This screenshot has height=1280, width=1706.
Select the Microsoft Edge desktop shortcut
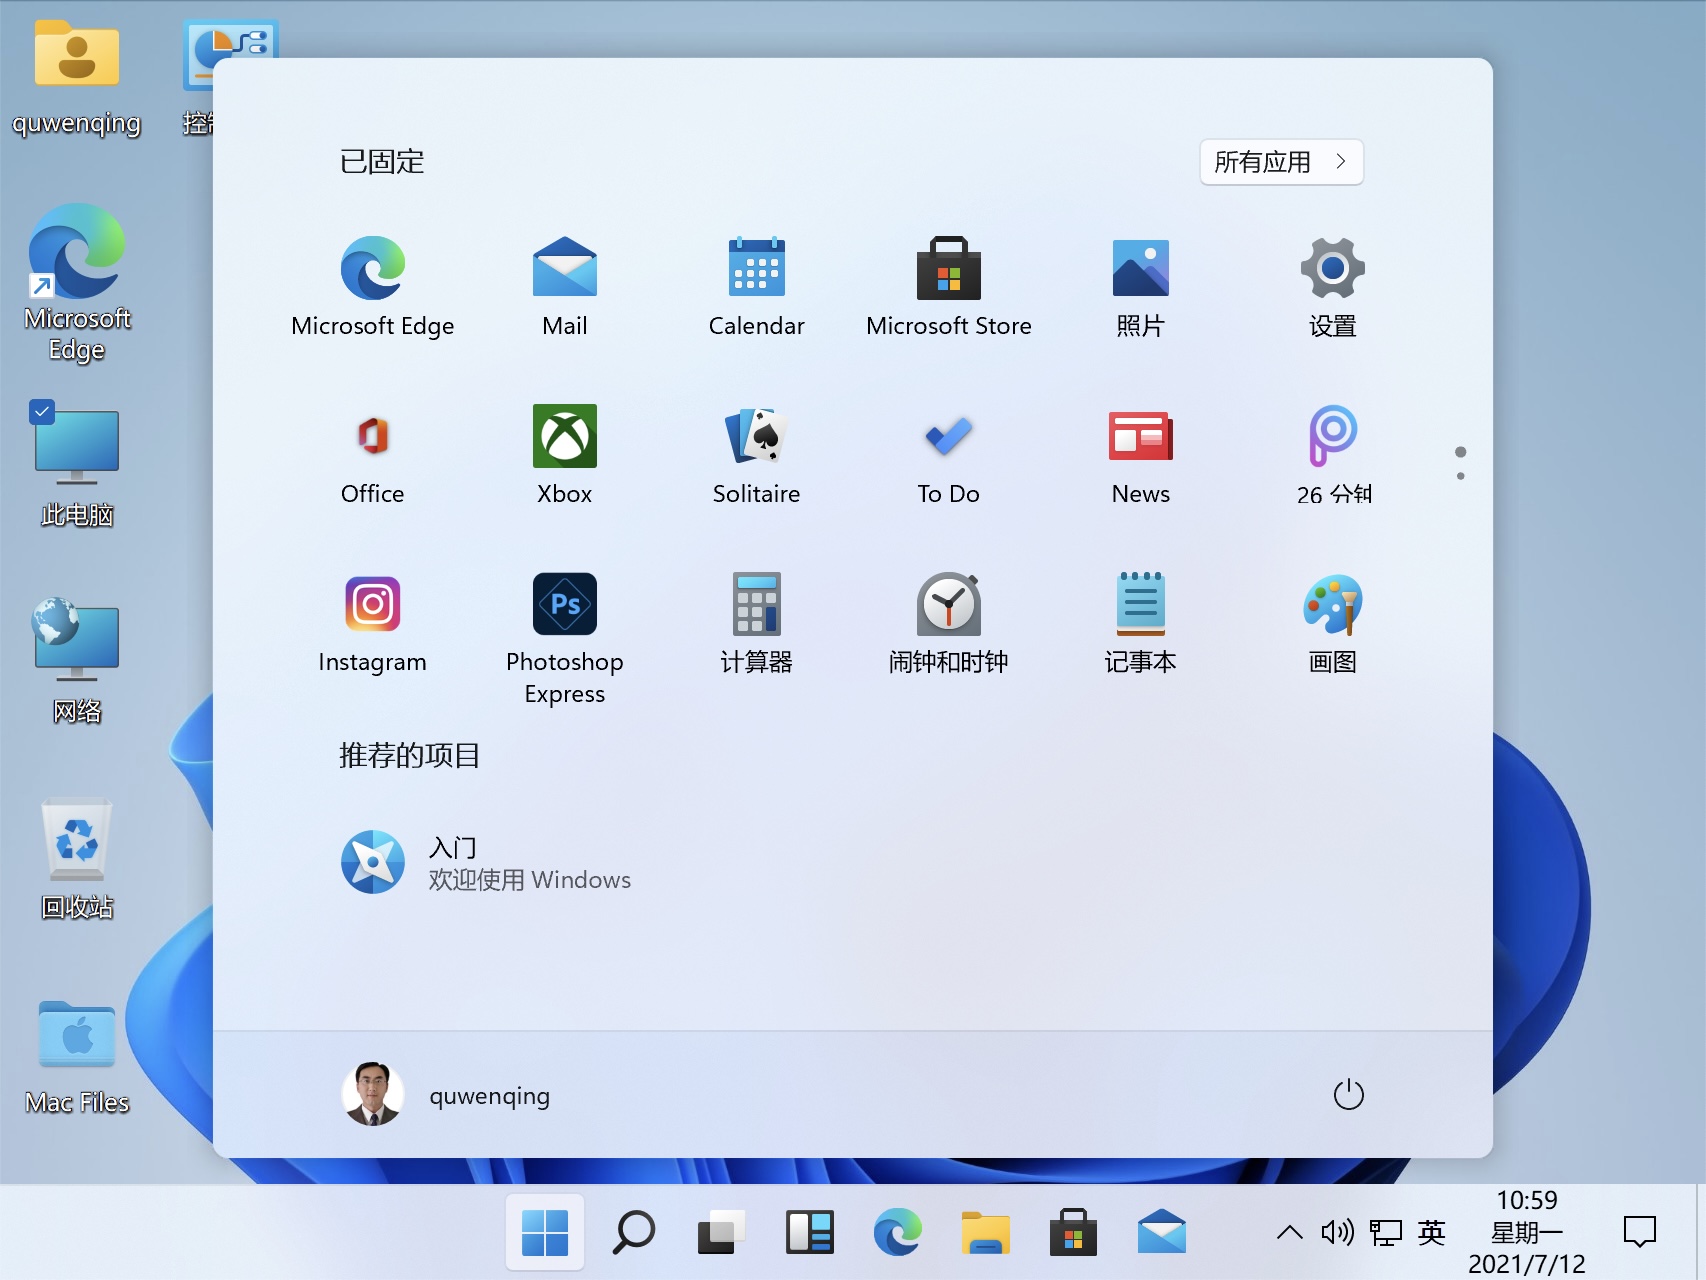(x=77, y=283)
